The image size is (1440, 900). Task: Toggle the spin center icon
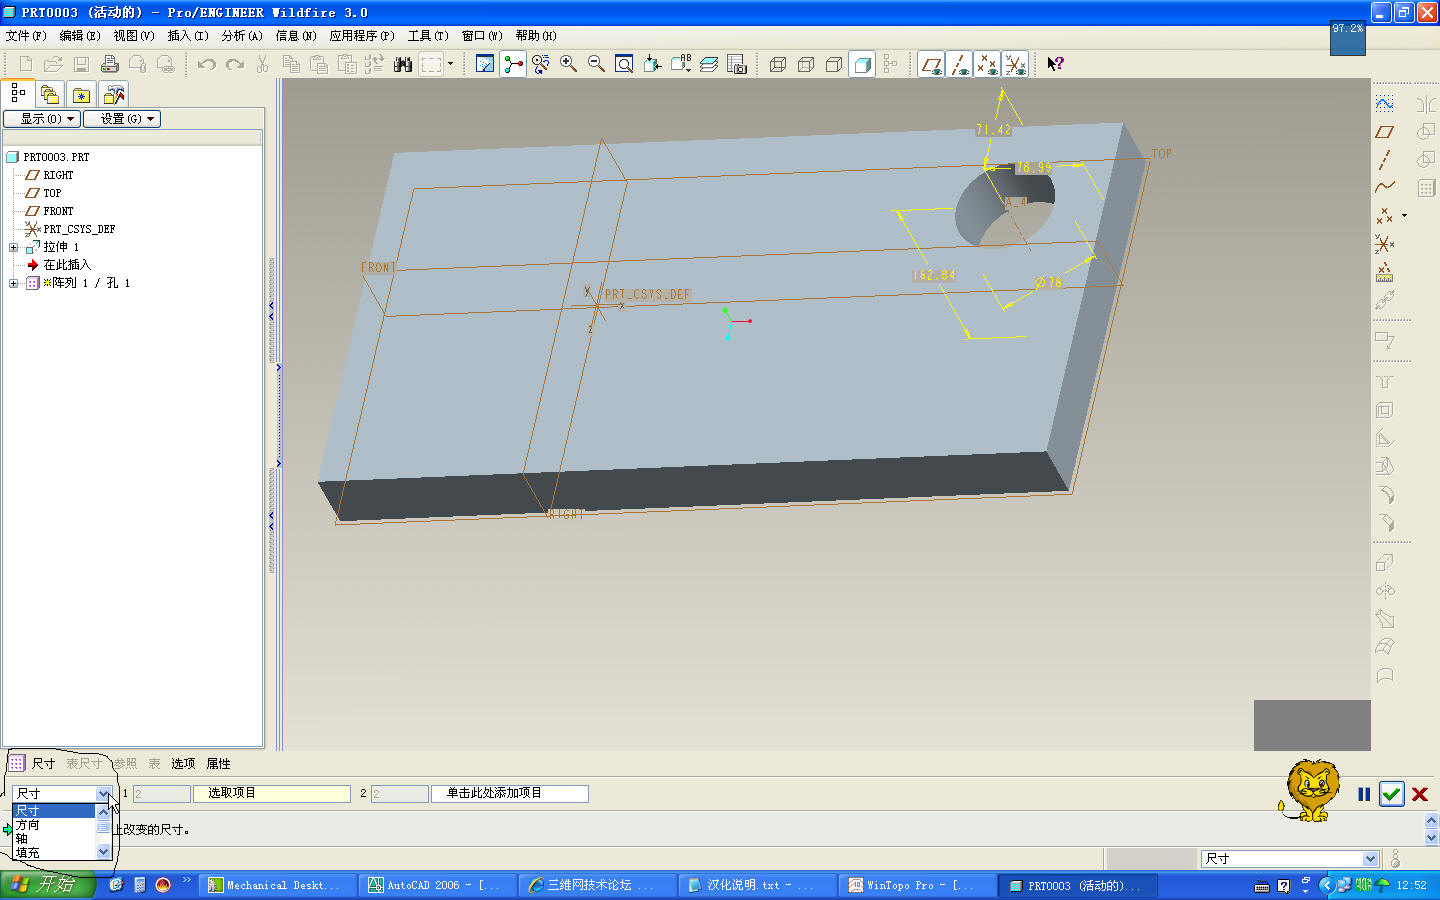(513, 64)
